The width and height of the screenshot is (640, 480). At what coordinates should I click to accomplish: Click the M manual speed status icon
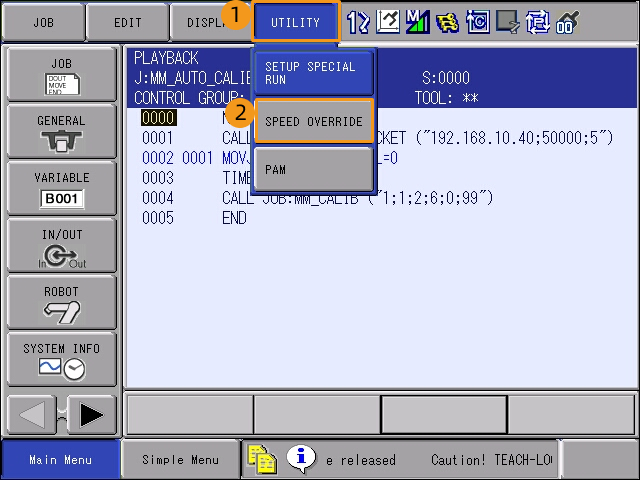(418, 22)
